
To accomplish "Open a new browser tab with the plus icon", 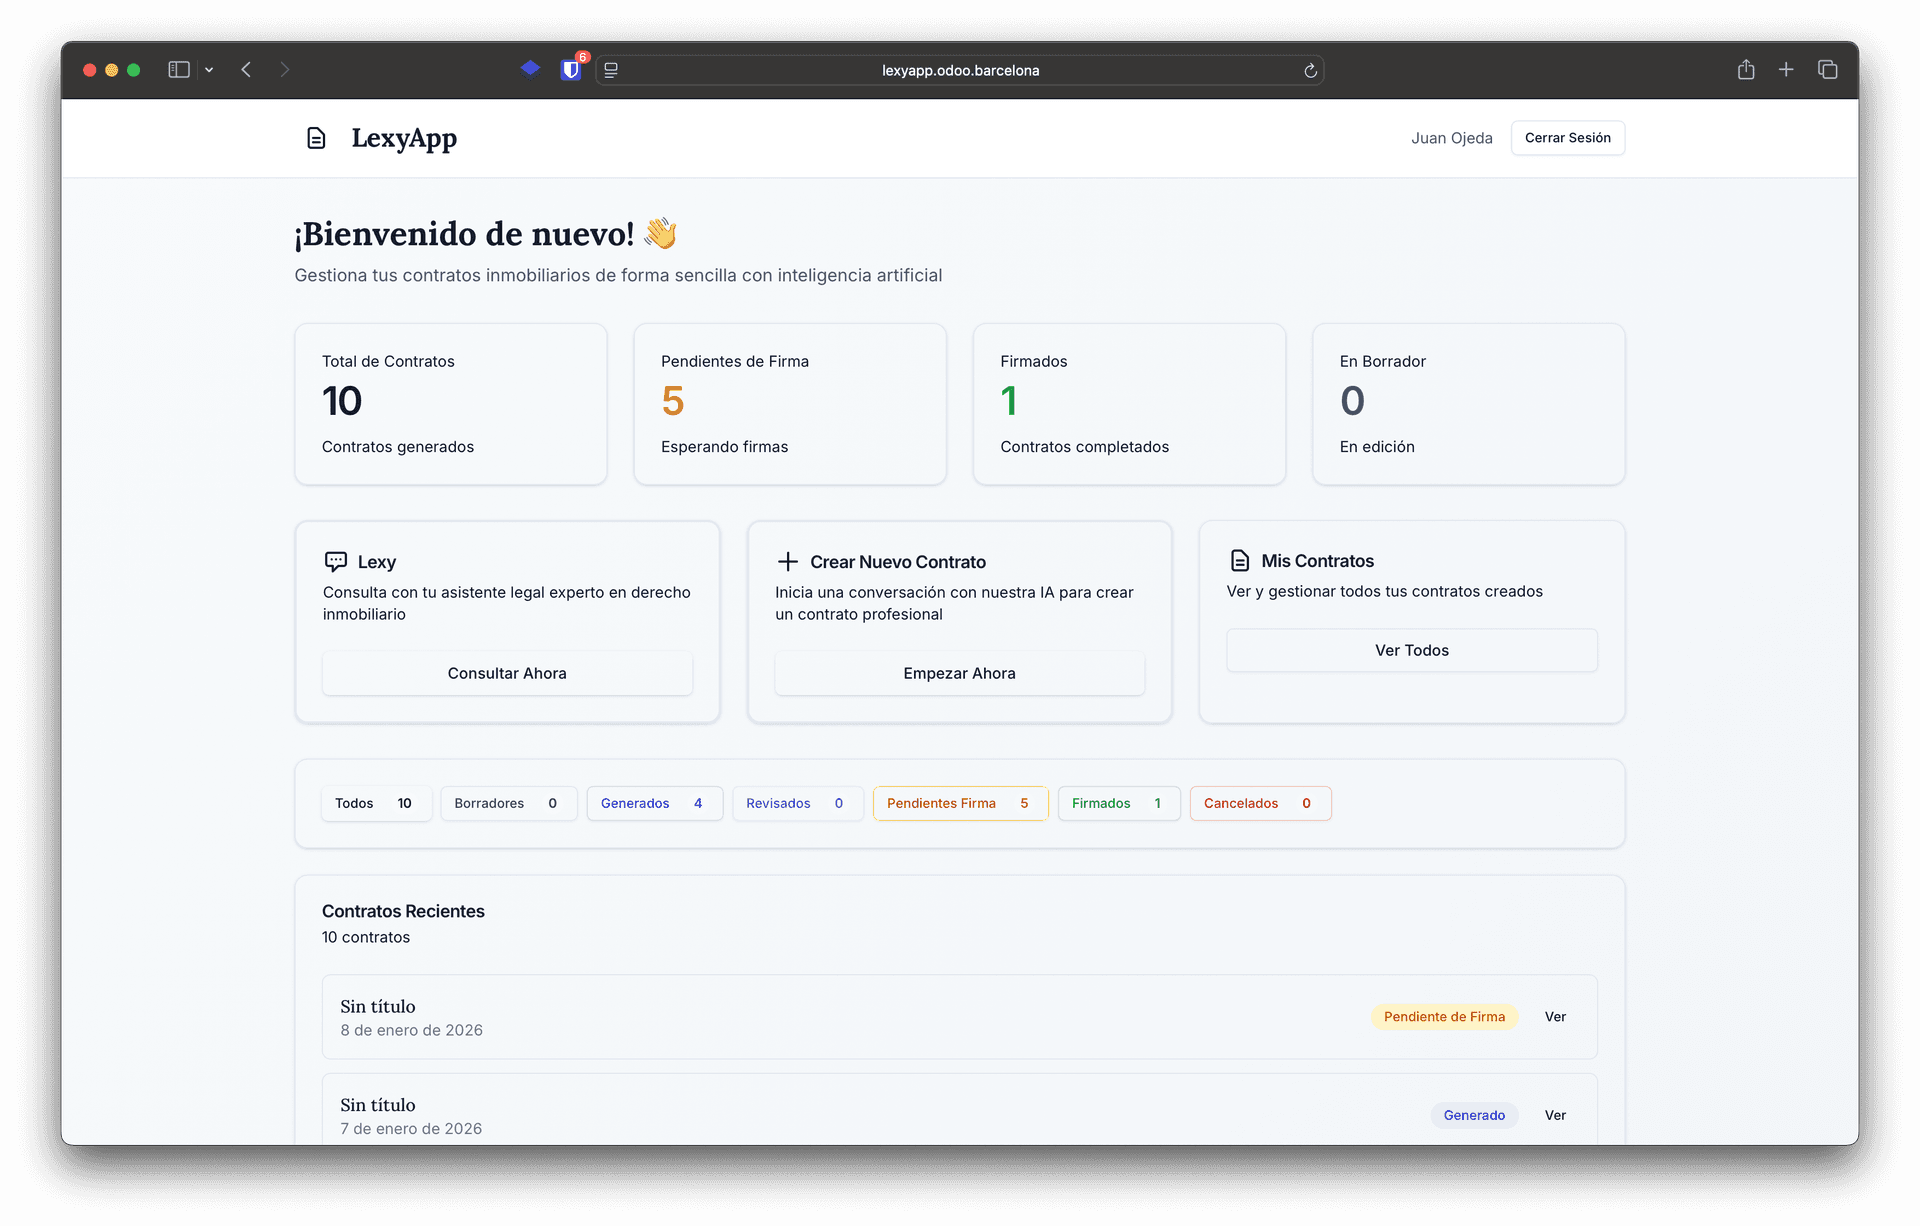I will 1786,69.
